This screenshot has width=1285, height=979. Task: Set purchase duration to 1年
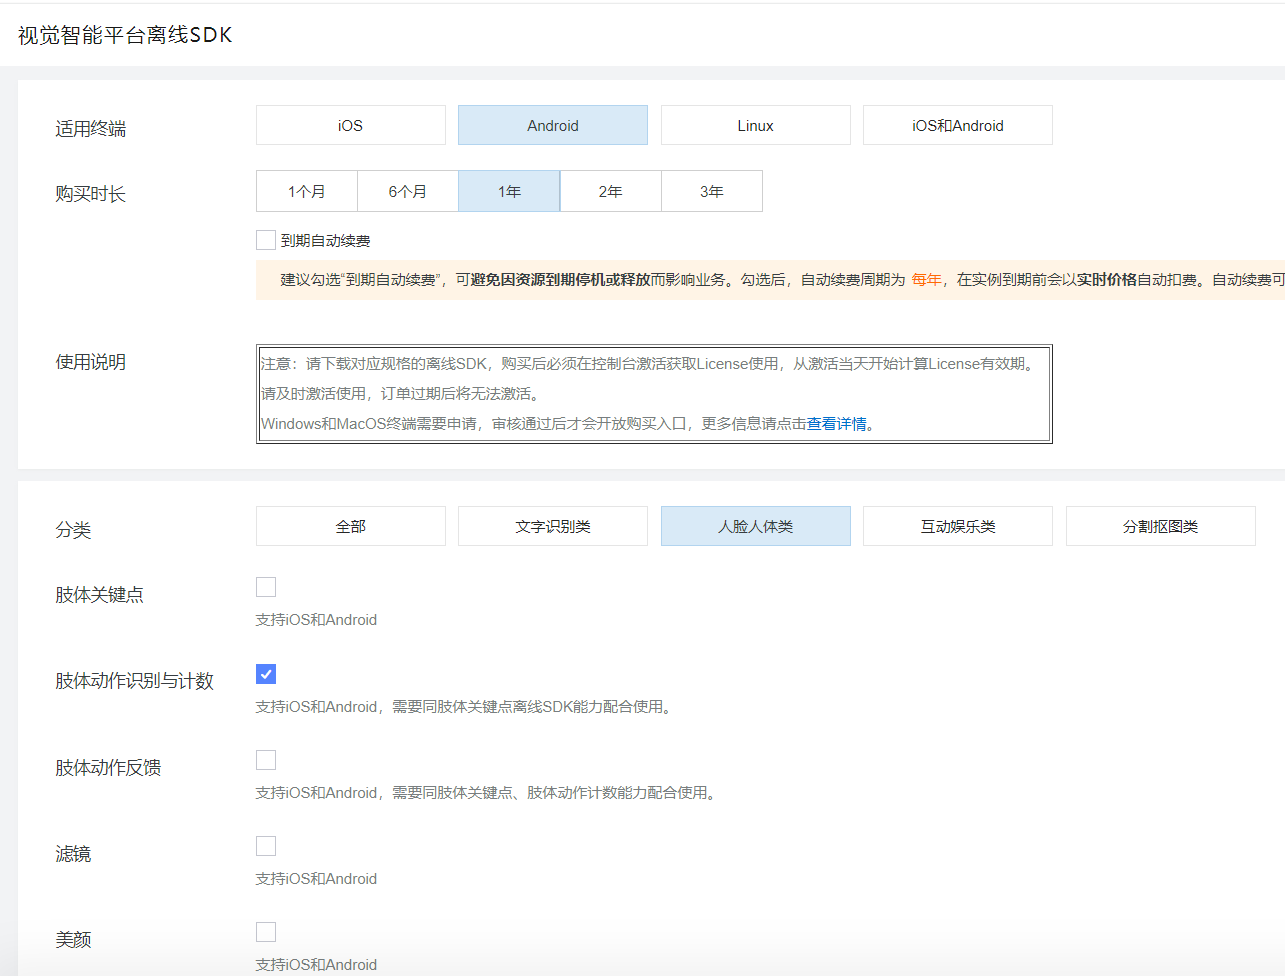509,191
